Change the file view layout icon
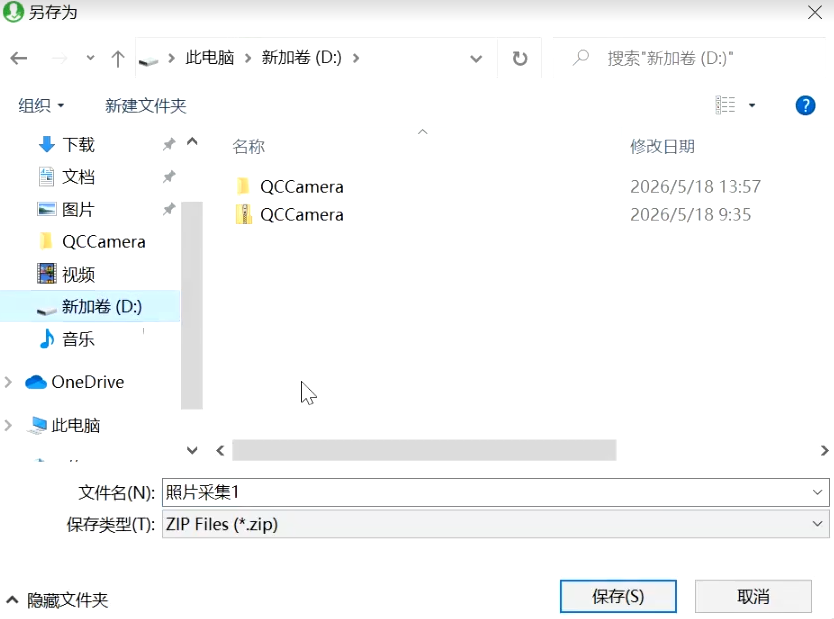Viewport: 834px width, 619px height. [x=725, y=105]
